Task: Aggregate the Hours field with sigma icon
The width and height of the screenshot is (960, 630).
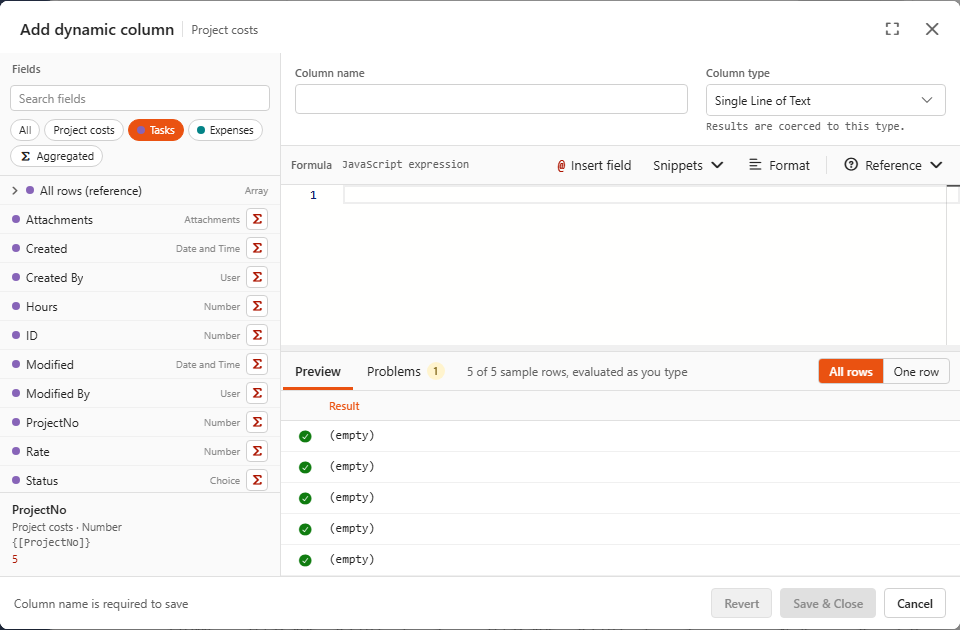Action: click(x=257, y=306)
